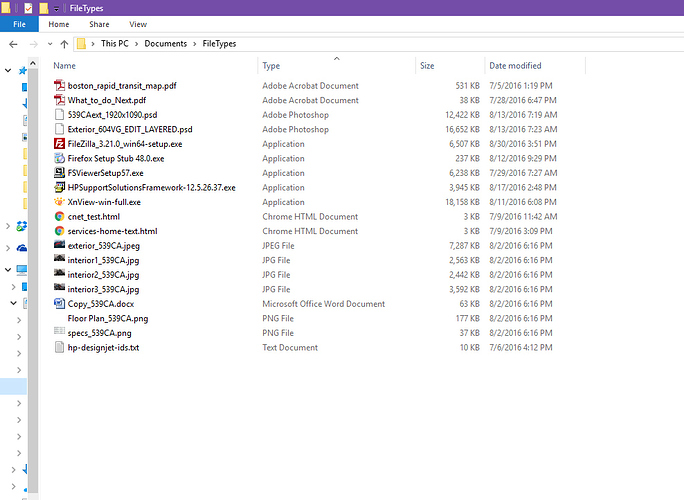
Task: Navigate to This PC breadcrumb
Action: (115, 44)
